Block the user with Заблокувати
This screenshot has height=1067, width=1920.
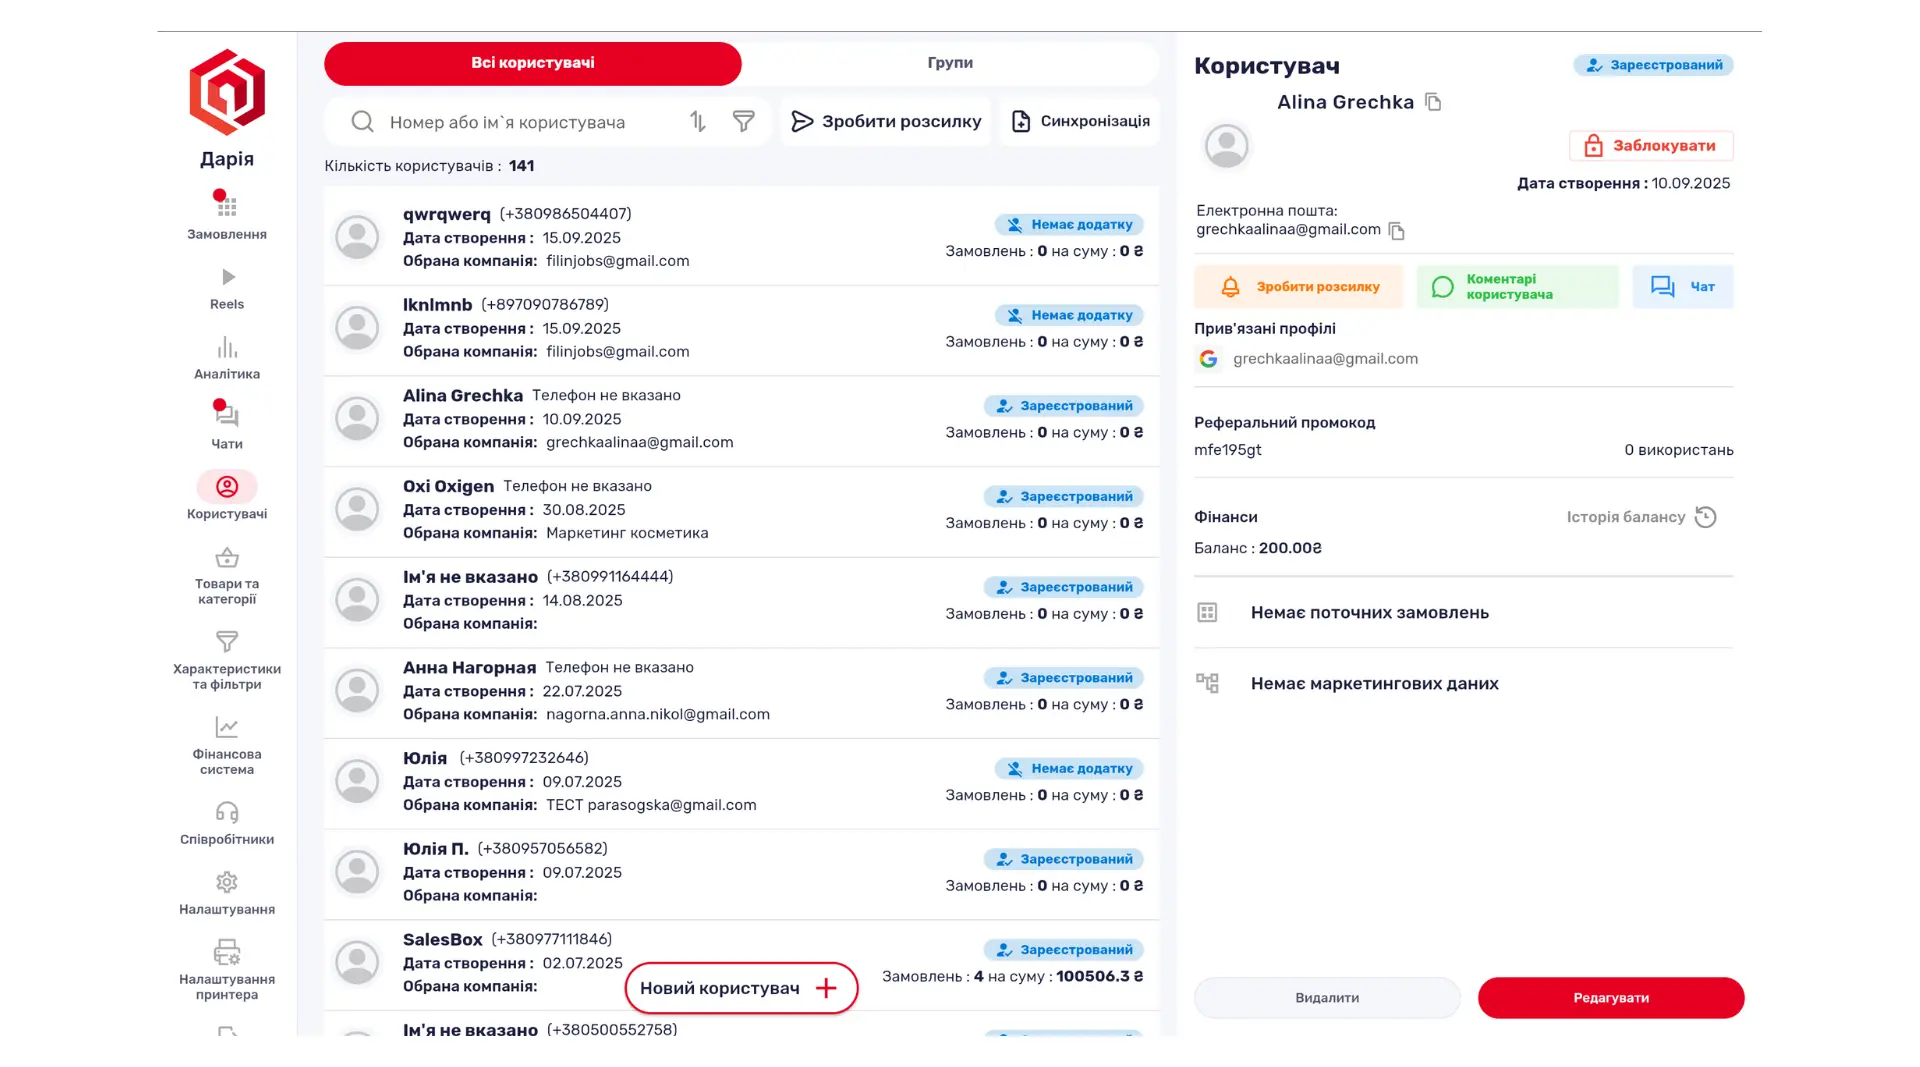tap(1651, 146)
